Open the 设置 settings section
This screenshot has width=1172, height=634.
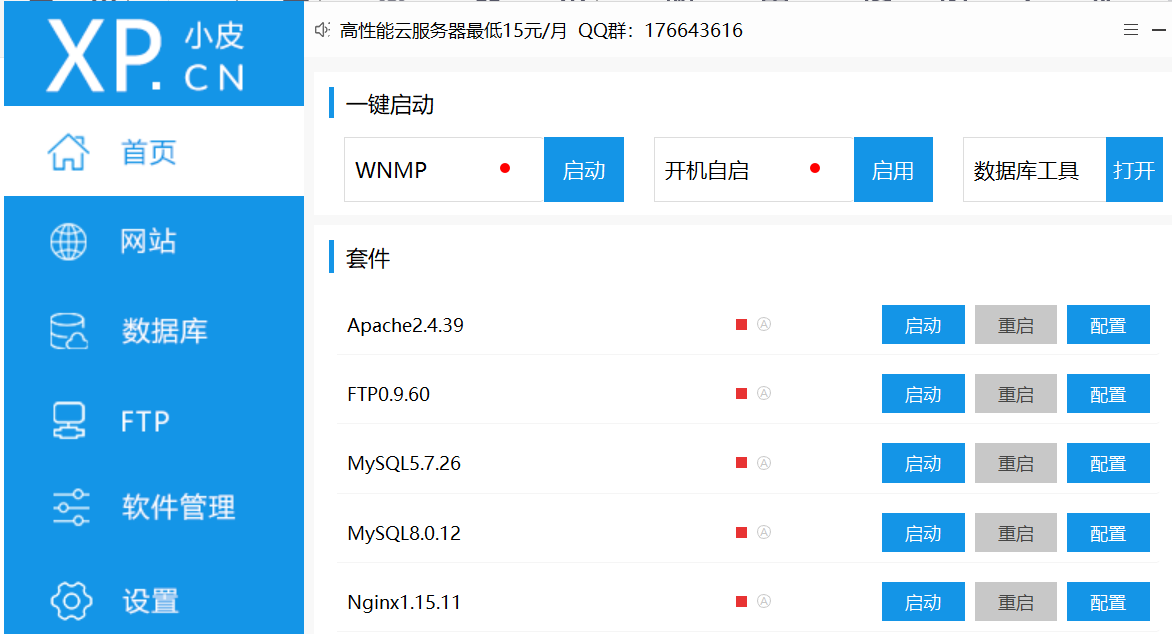coord(154,601)
